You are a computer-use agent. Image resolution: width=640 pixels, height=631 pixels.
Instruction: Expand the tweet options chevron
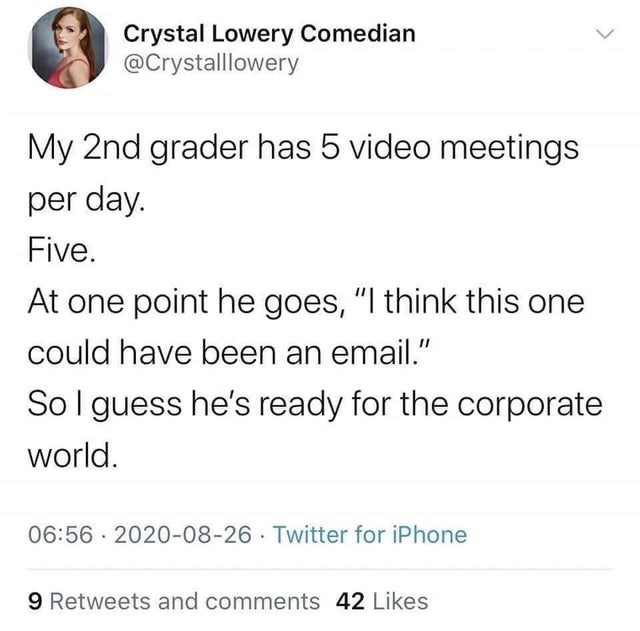click(x=602, y=35)
